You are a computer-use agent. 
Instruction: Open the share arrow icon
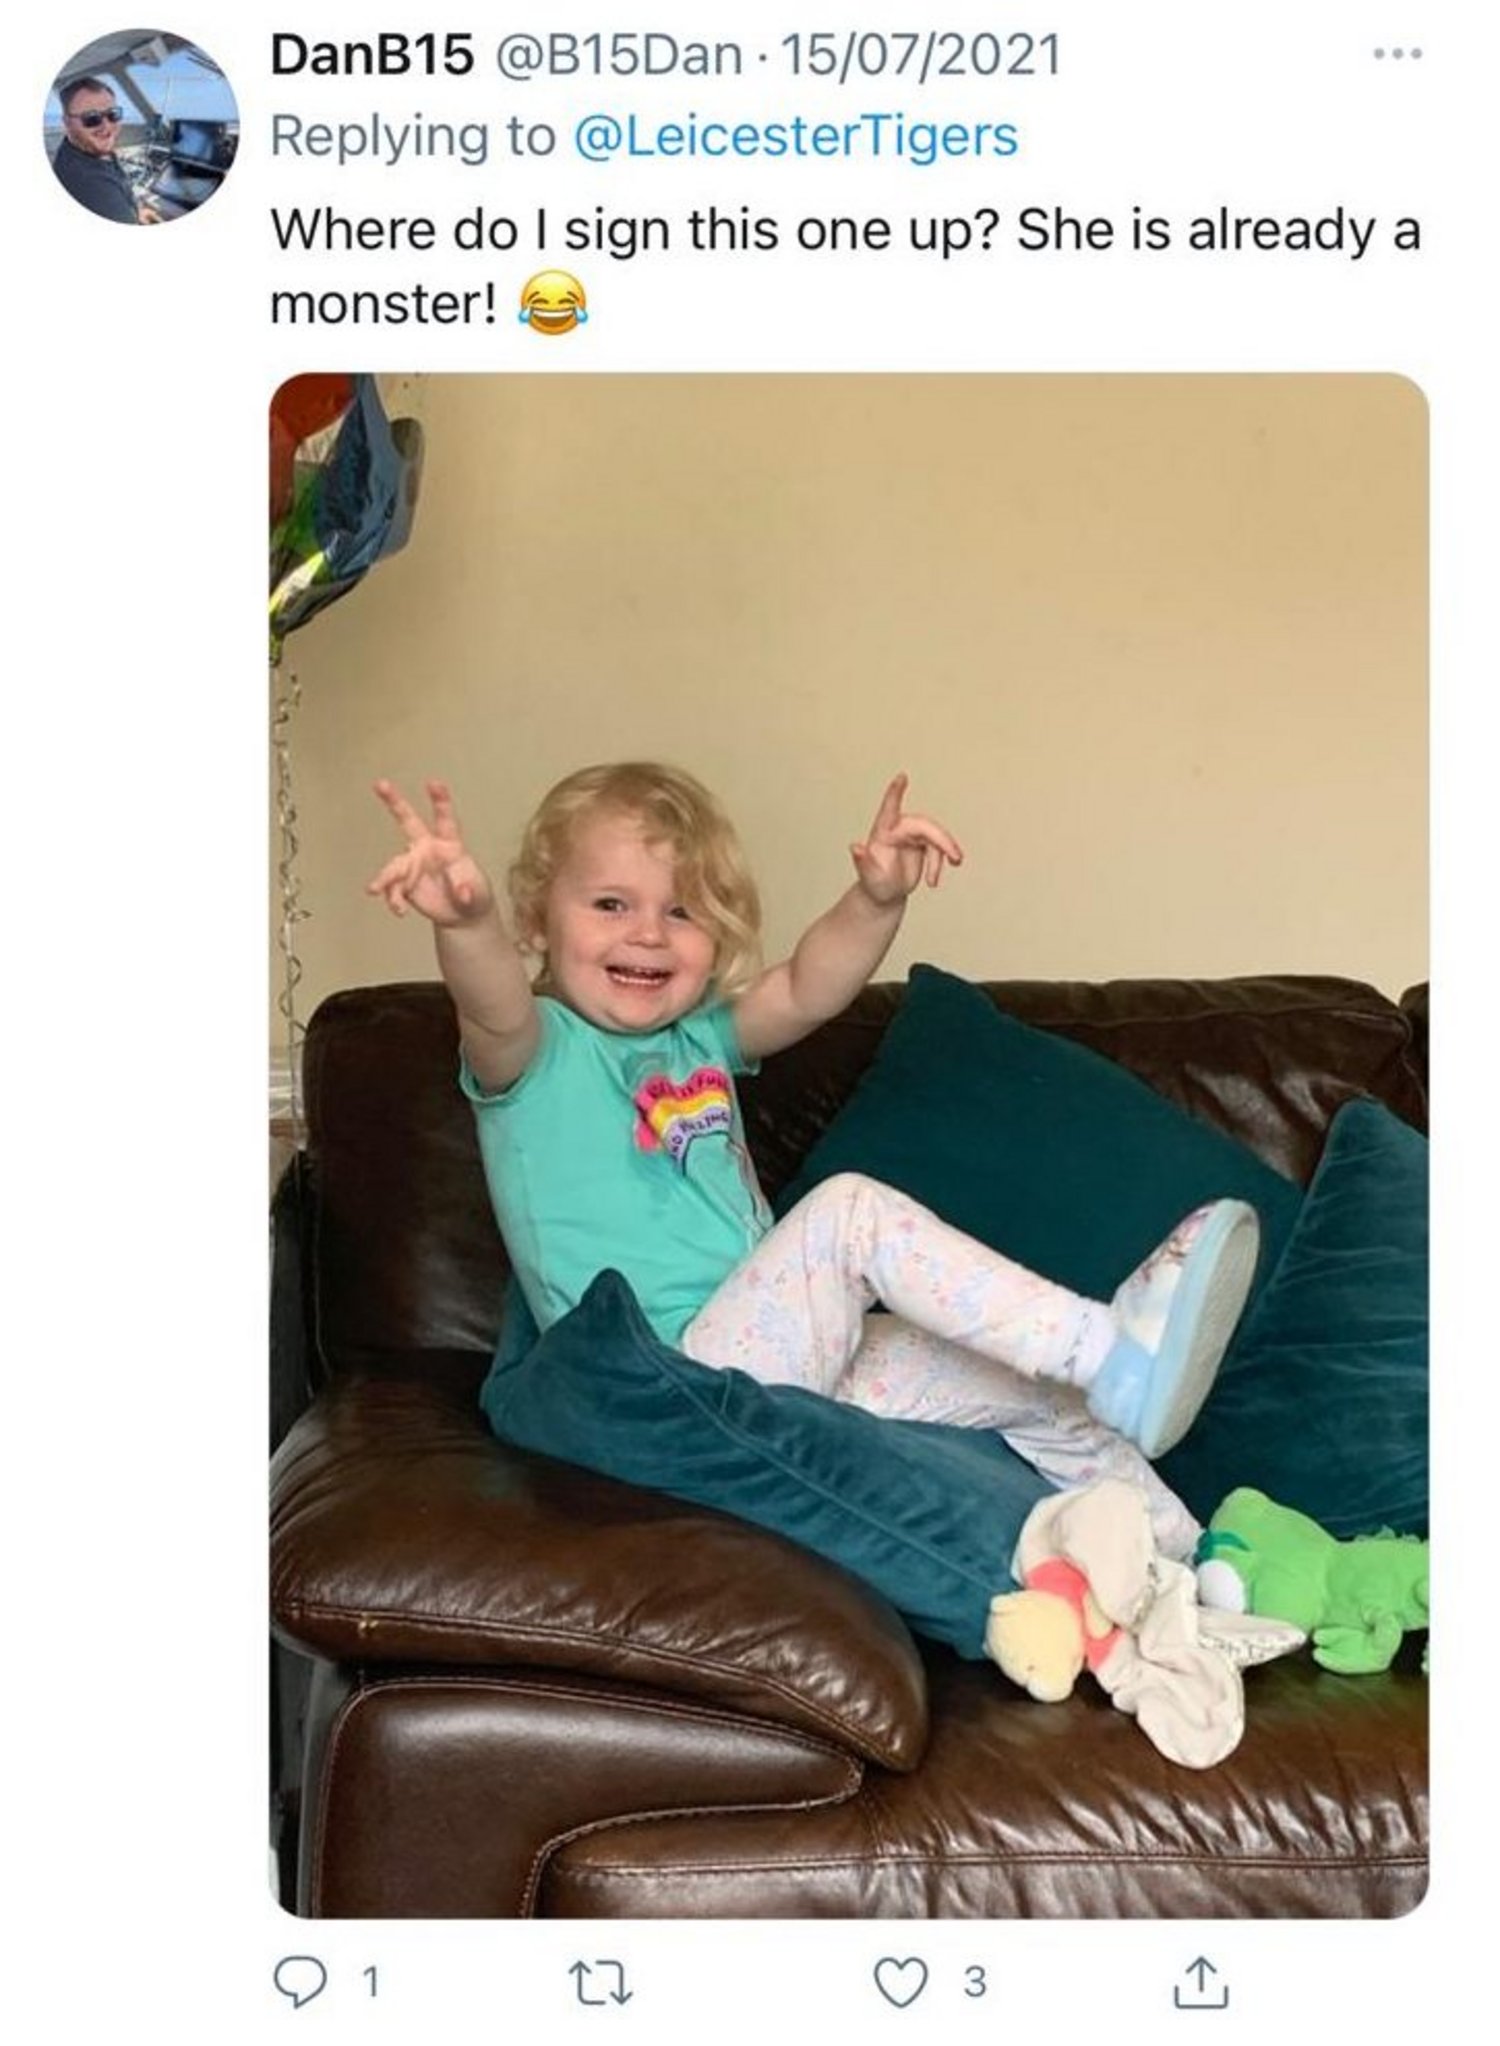tap(1201, 1981)
